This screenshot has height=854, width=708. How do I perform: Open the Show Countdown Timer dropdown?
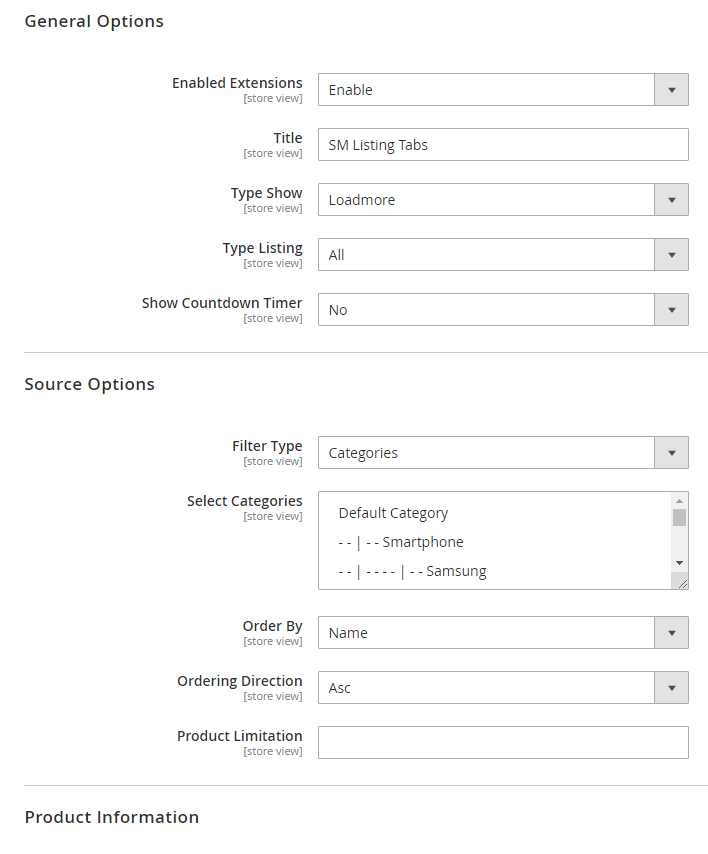(x=502, y=310)
